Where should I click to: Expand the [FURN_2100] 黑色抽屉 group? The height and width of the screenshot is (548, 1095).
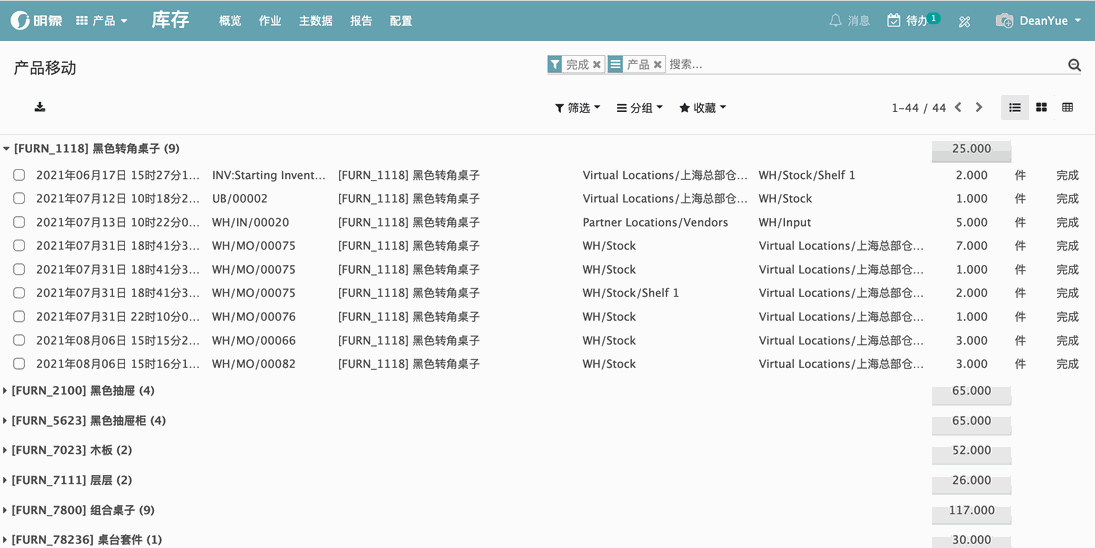click(82, 391)
